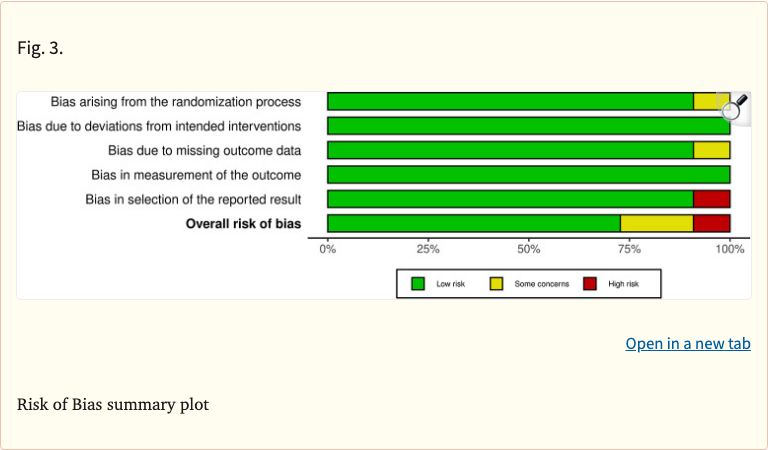Screen dimensions: 768x450
Task: Click green segment of Overall risk bar
Action: click(x=473, y=223)
